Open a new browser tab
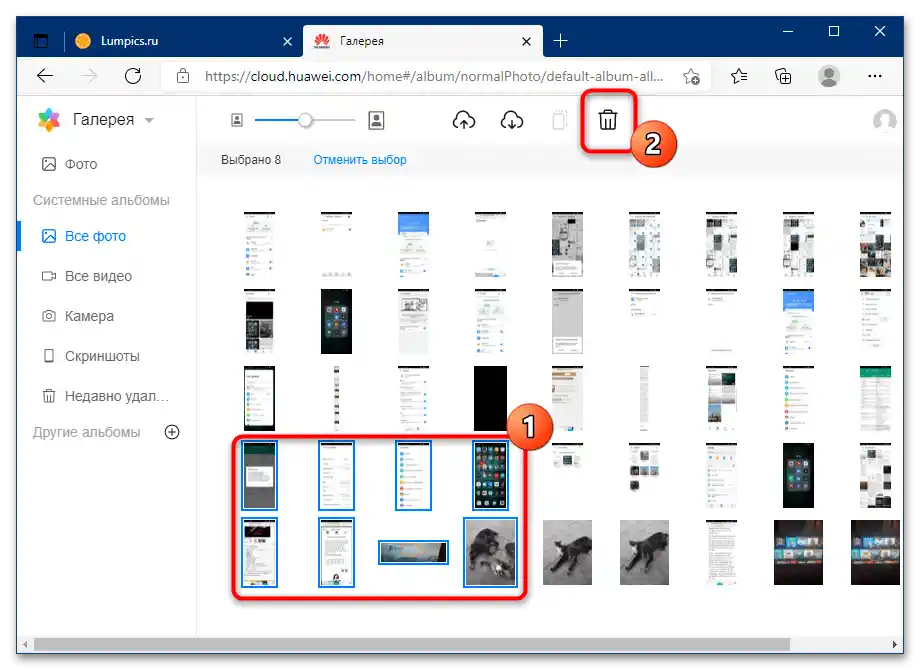920x670 pixels. coord(560,40)
